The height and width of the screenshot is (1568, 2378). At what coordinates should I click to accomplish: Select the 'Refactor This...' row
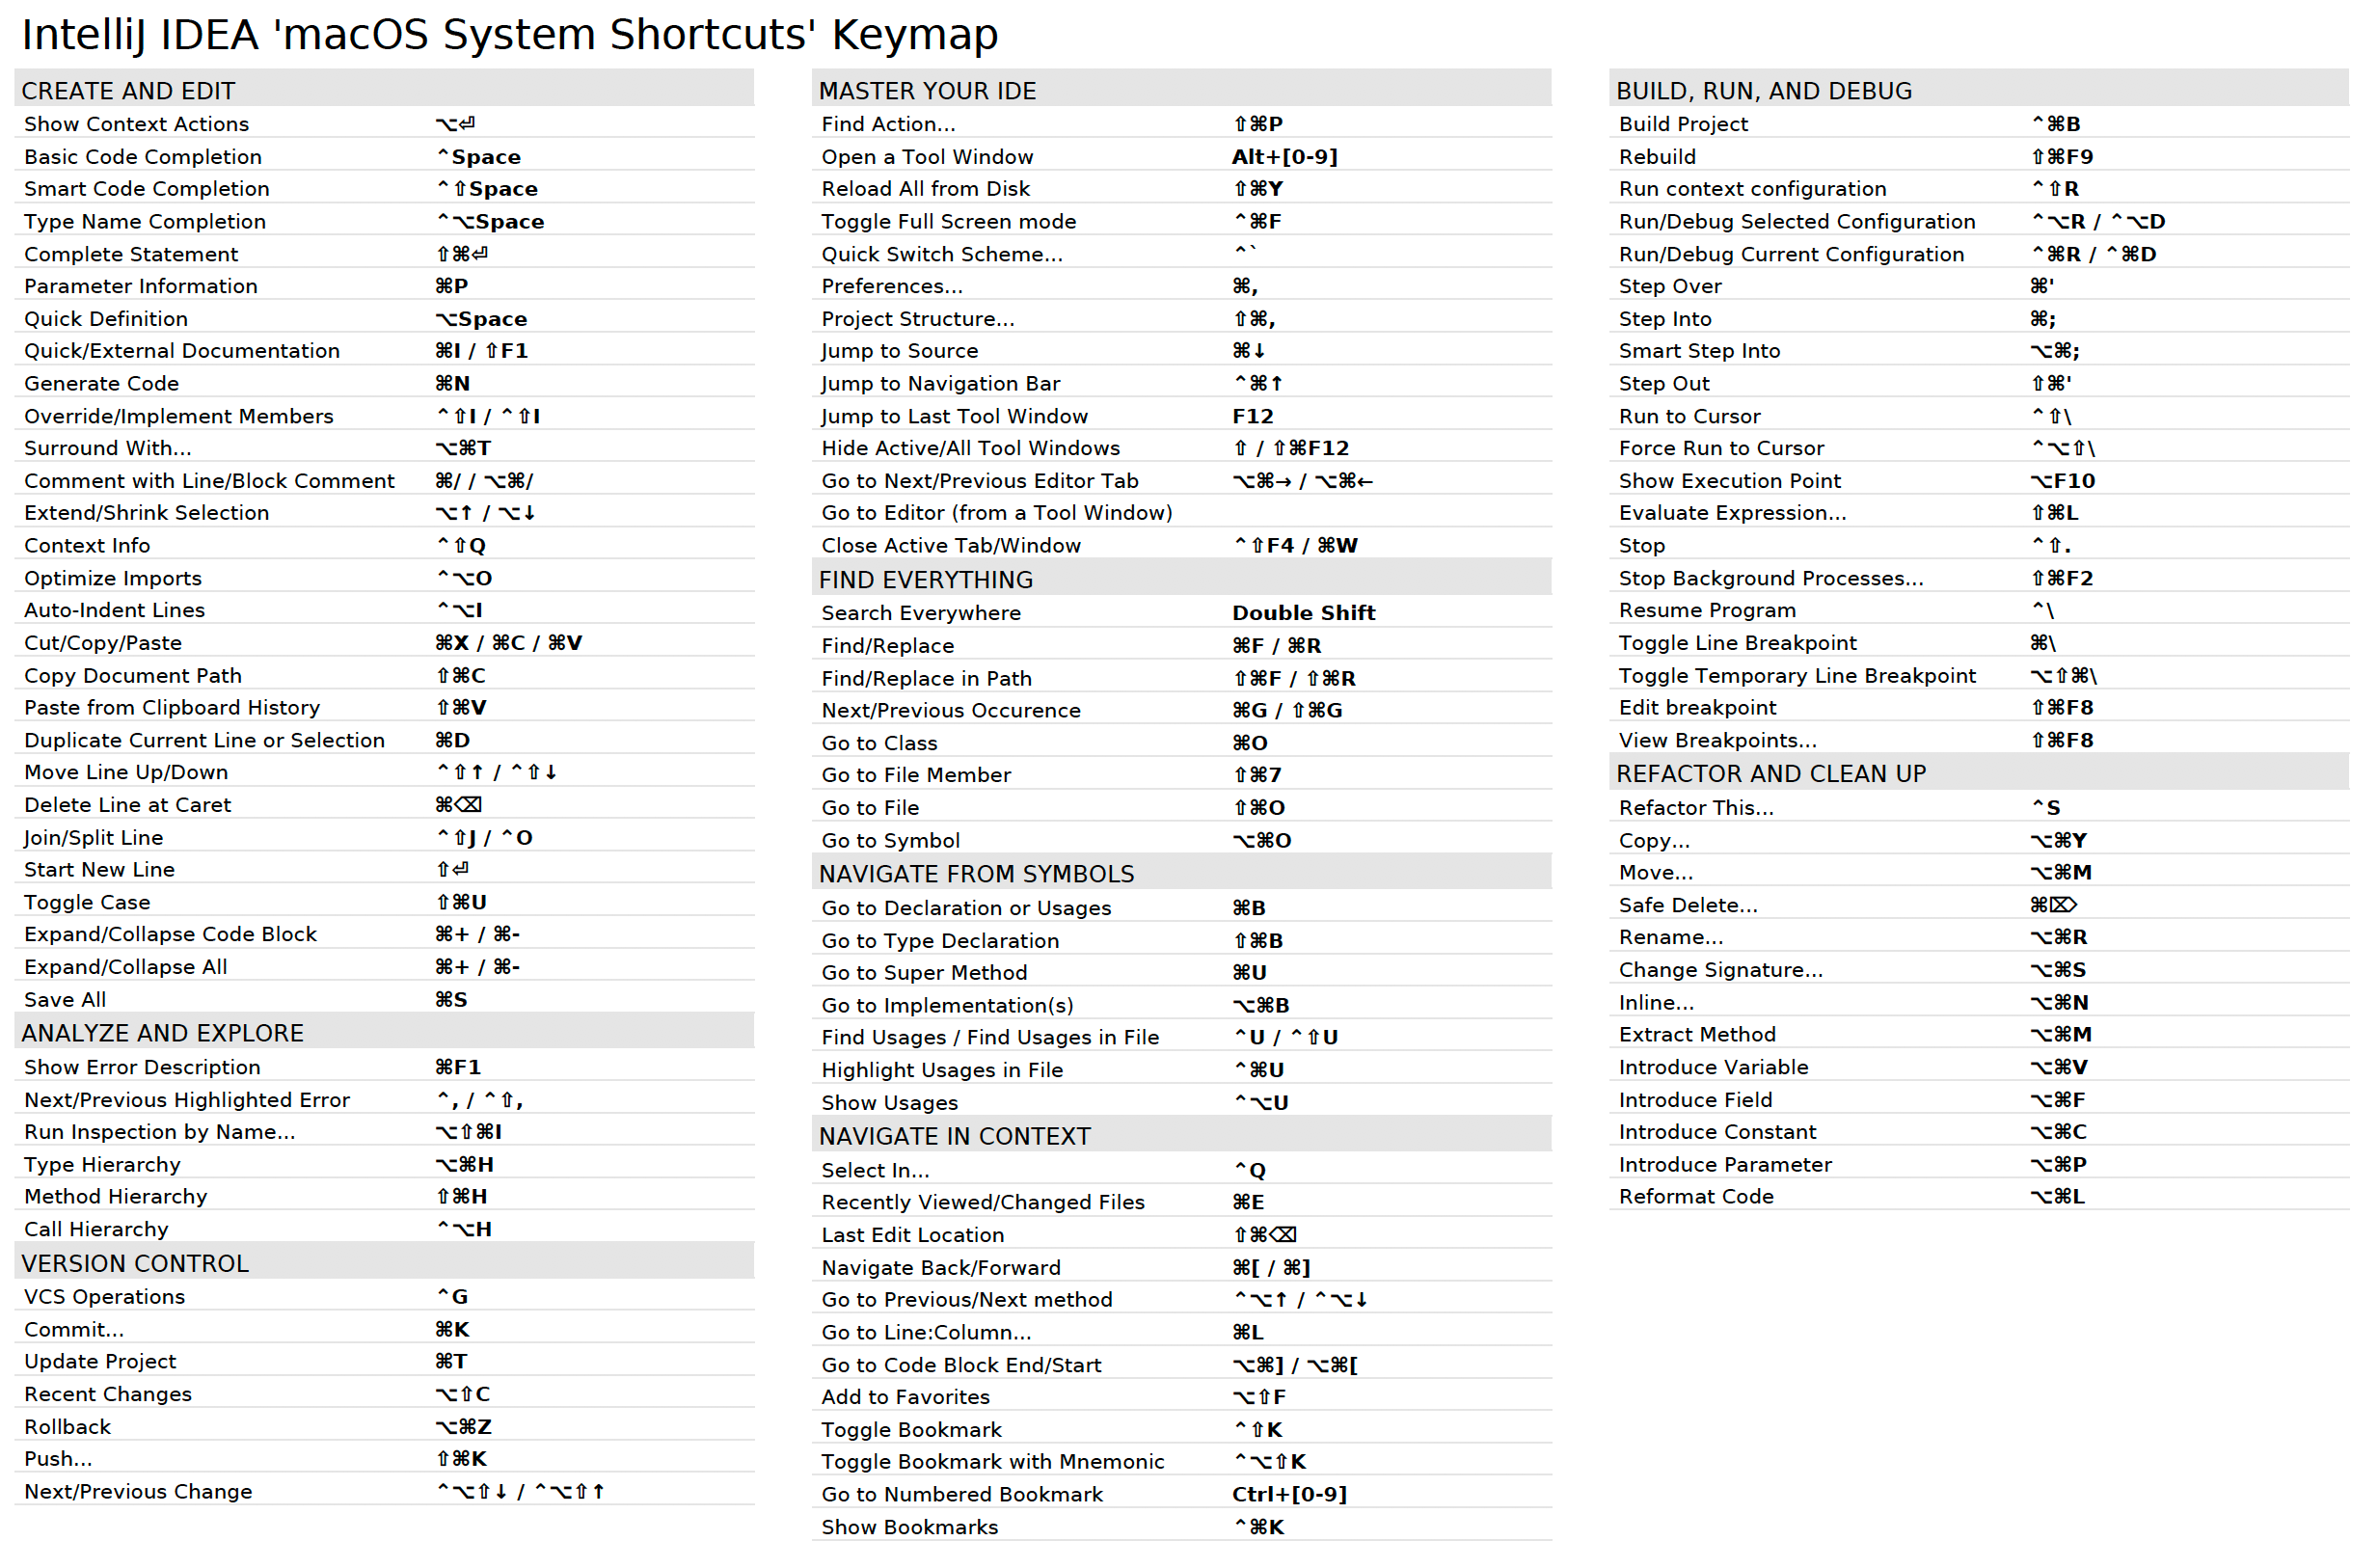[x=1696, y=807]
